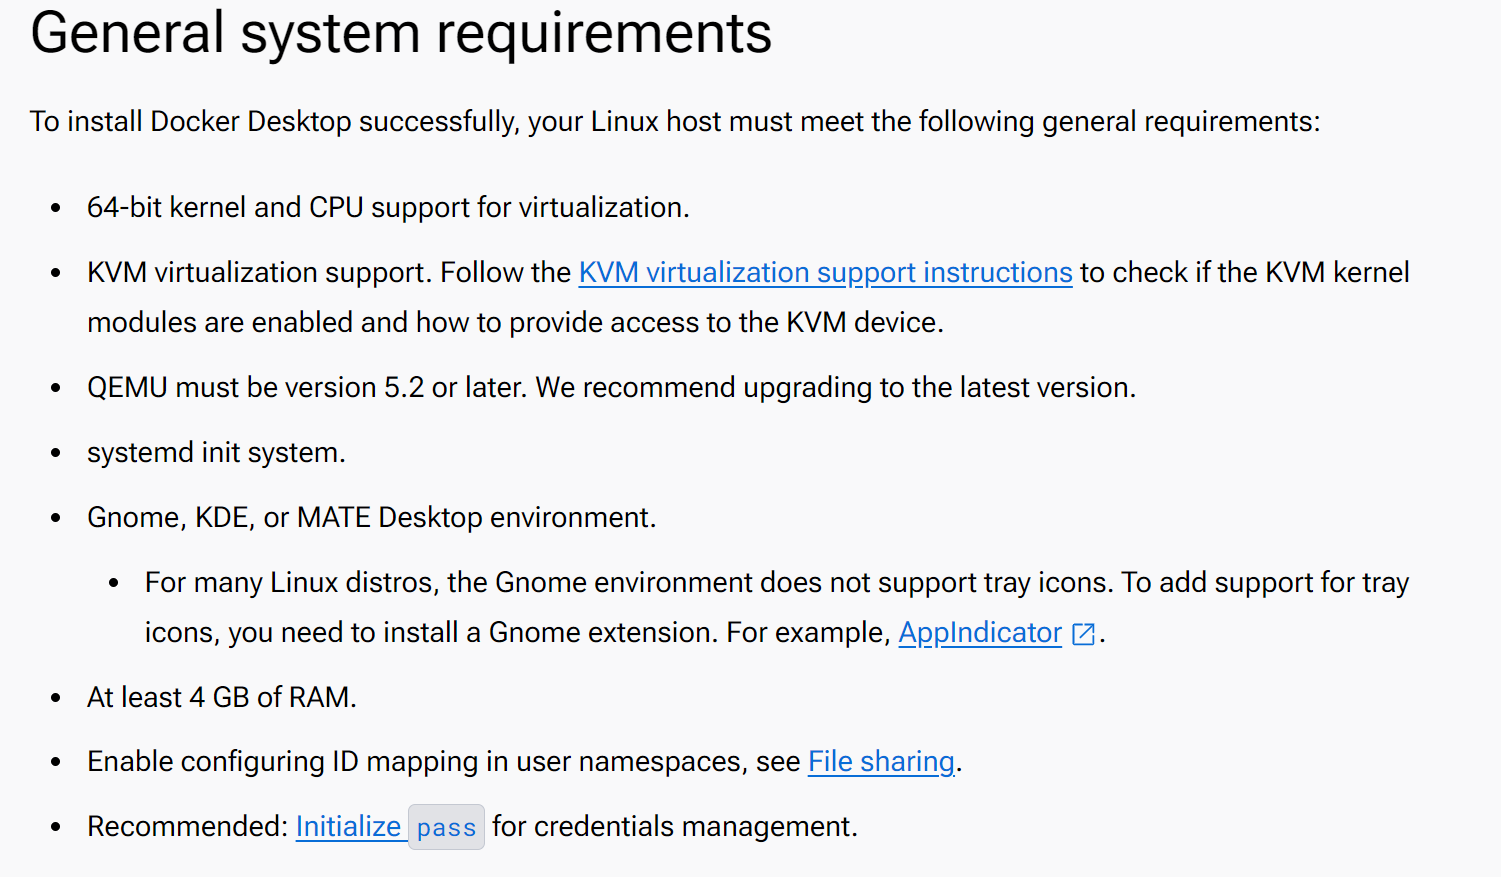The height and width of the screenshot is (877, 1501).
Task: Click the "pass" code badge
Action: click(x=446, y=827)
